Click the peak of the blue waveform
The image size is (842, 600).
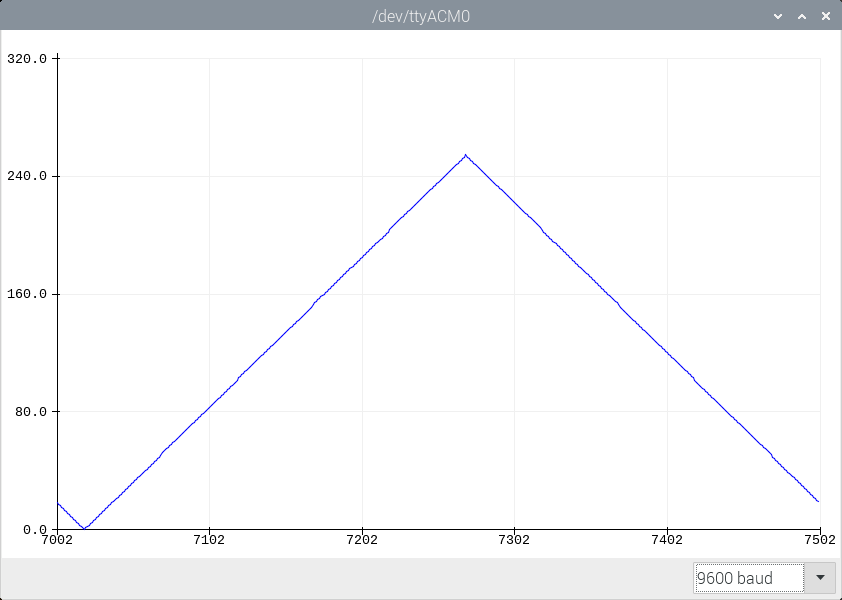[465, 155]
